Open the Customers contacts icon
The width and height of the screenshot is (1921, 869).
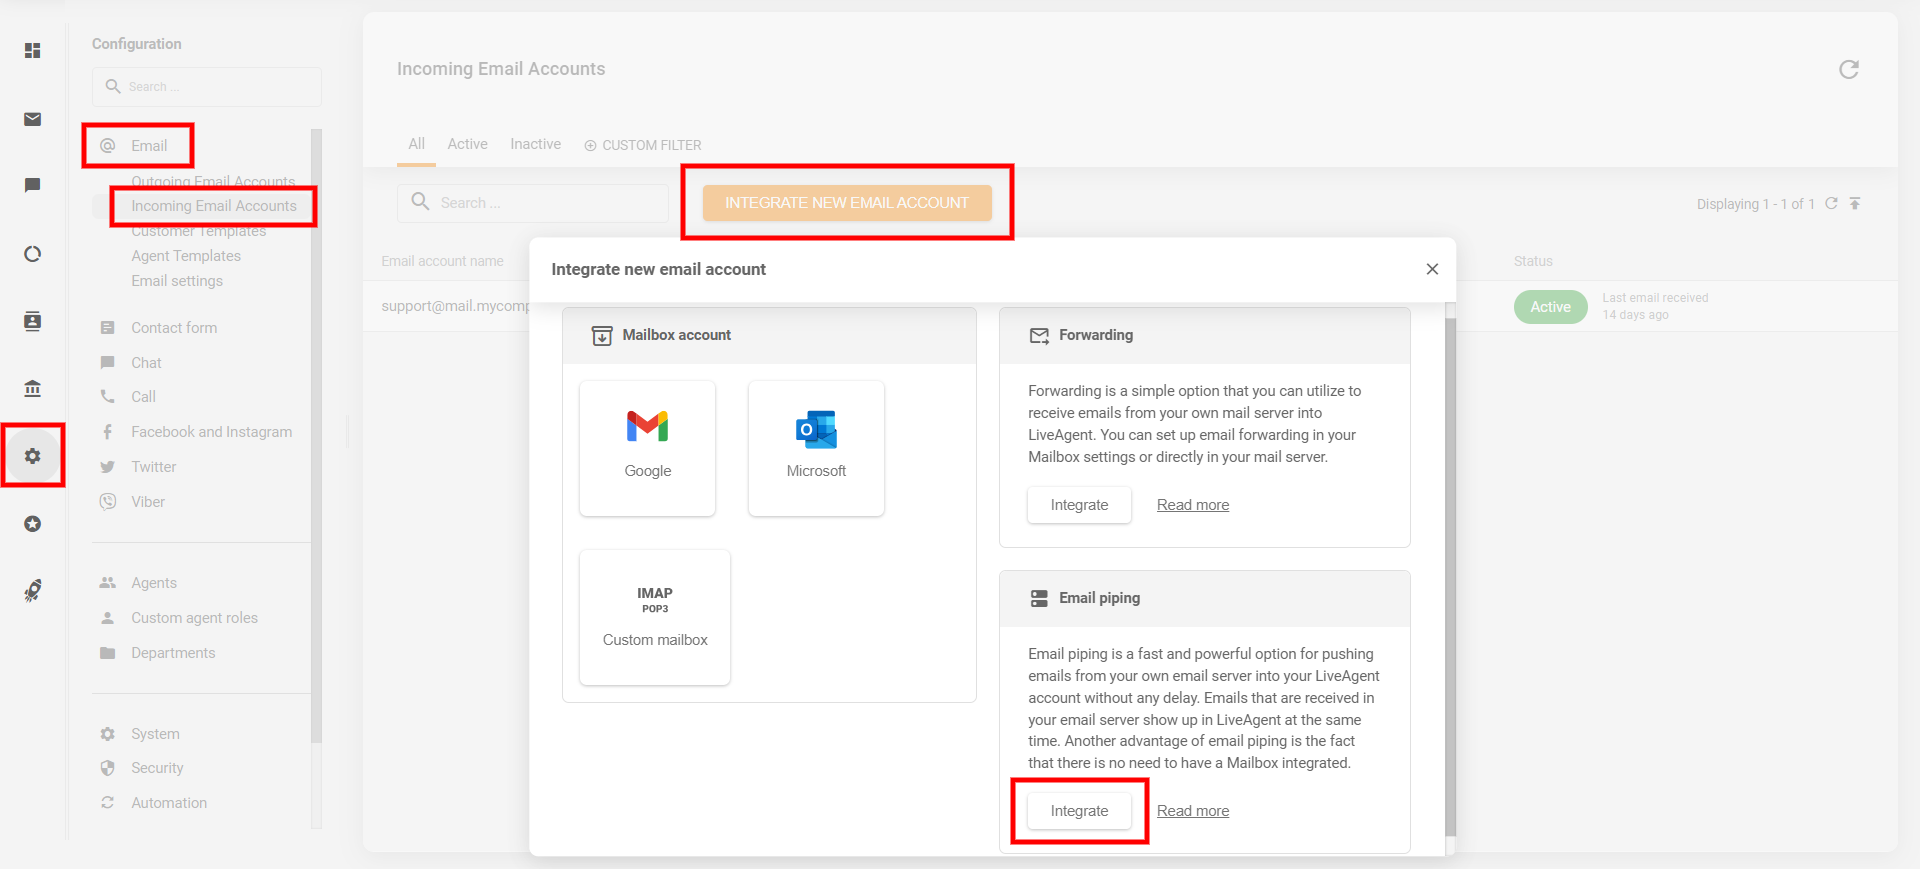[33, 321]
